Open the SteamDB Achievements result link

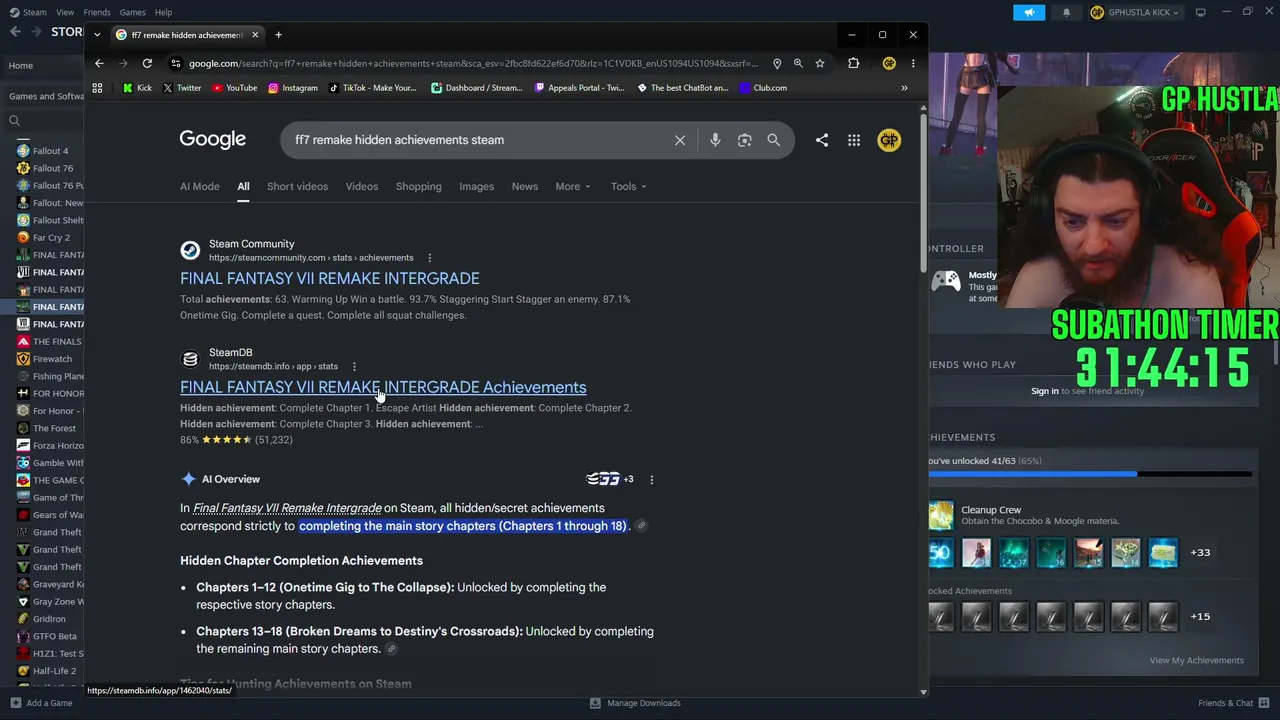(x=383, y=387)
